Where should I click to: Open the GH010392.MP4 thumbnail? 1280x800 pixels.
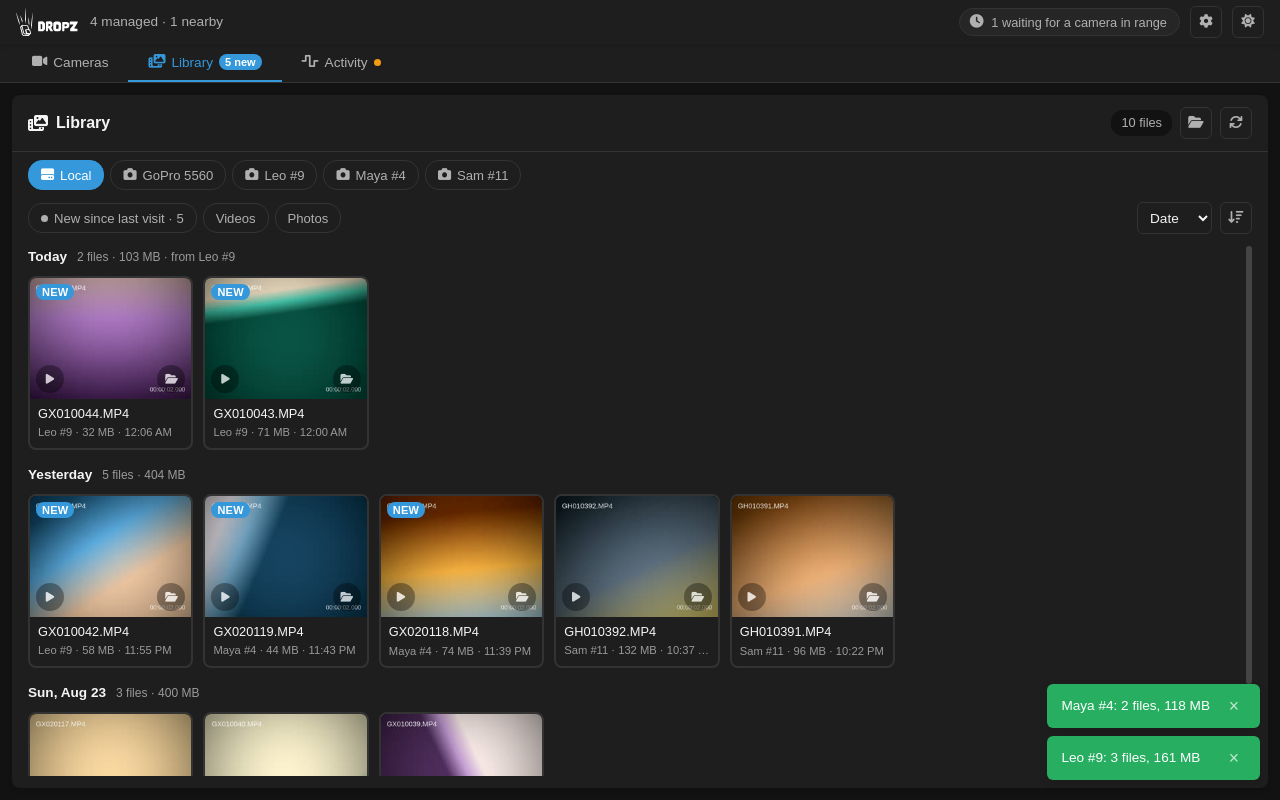[x=637, y=556]
